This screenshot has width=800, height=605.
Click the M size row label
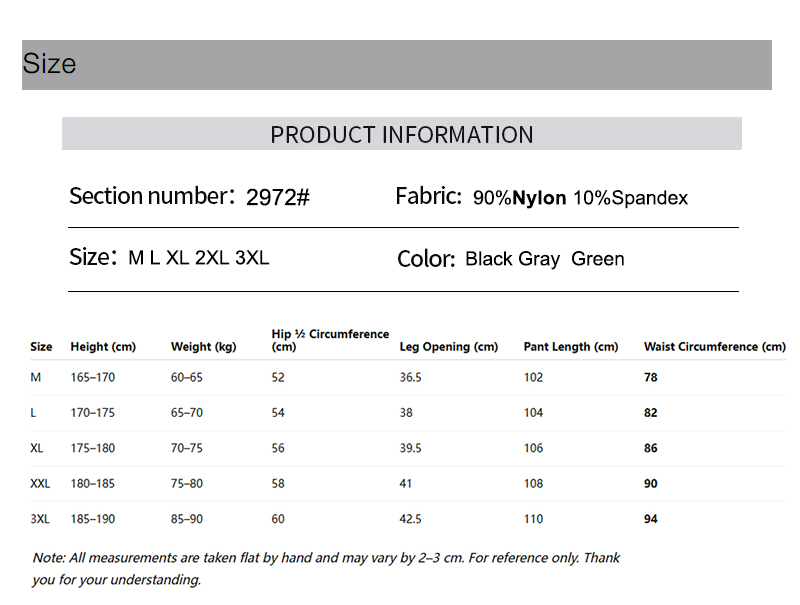(36, 377)
